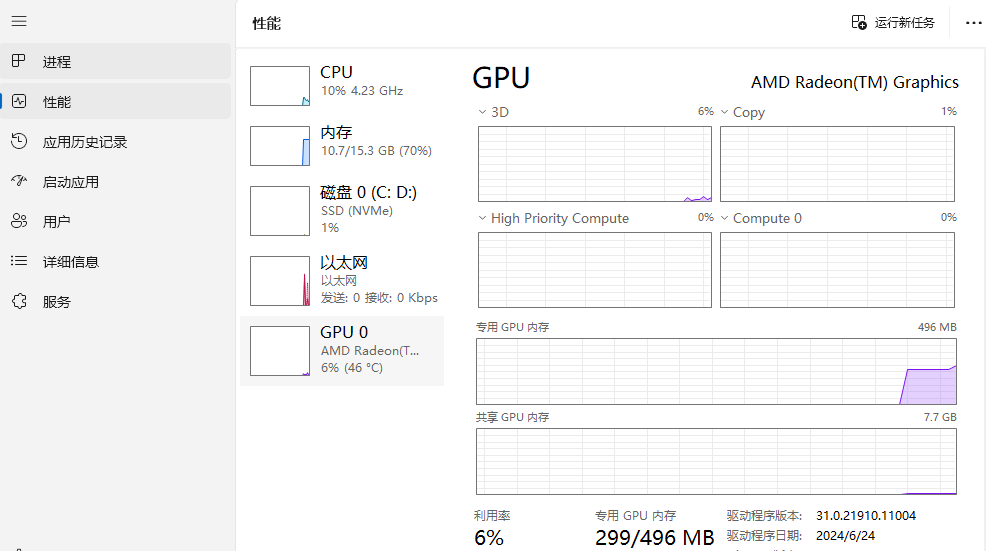Click the 496 MB graph max label
The width and height of the screenshot is (986, 551).
(937, 327)
